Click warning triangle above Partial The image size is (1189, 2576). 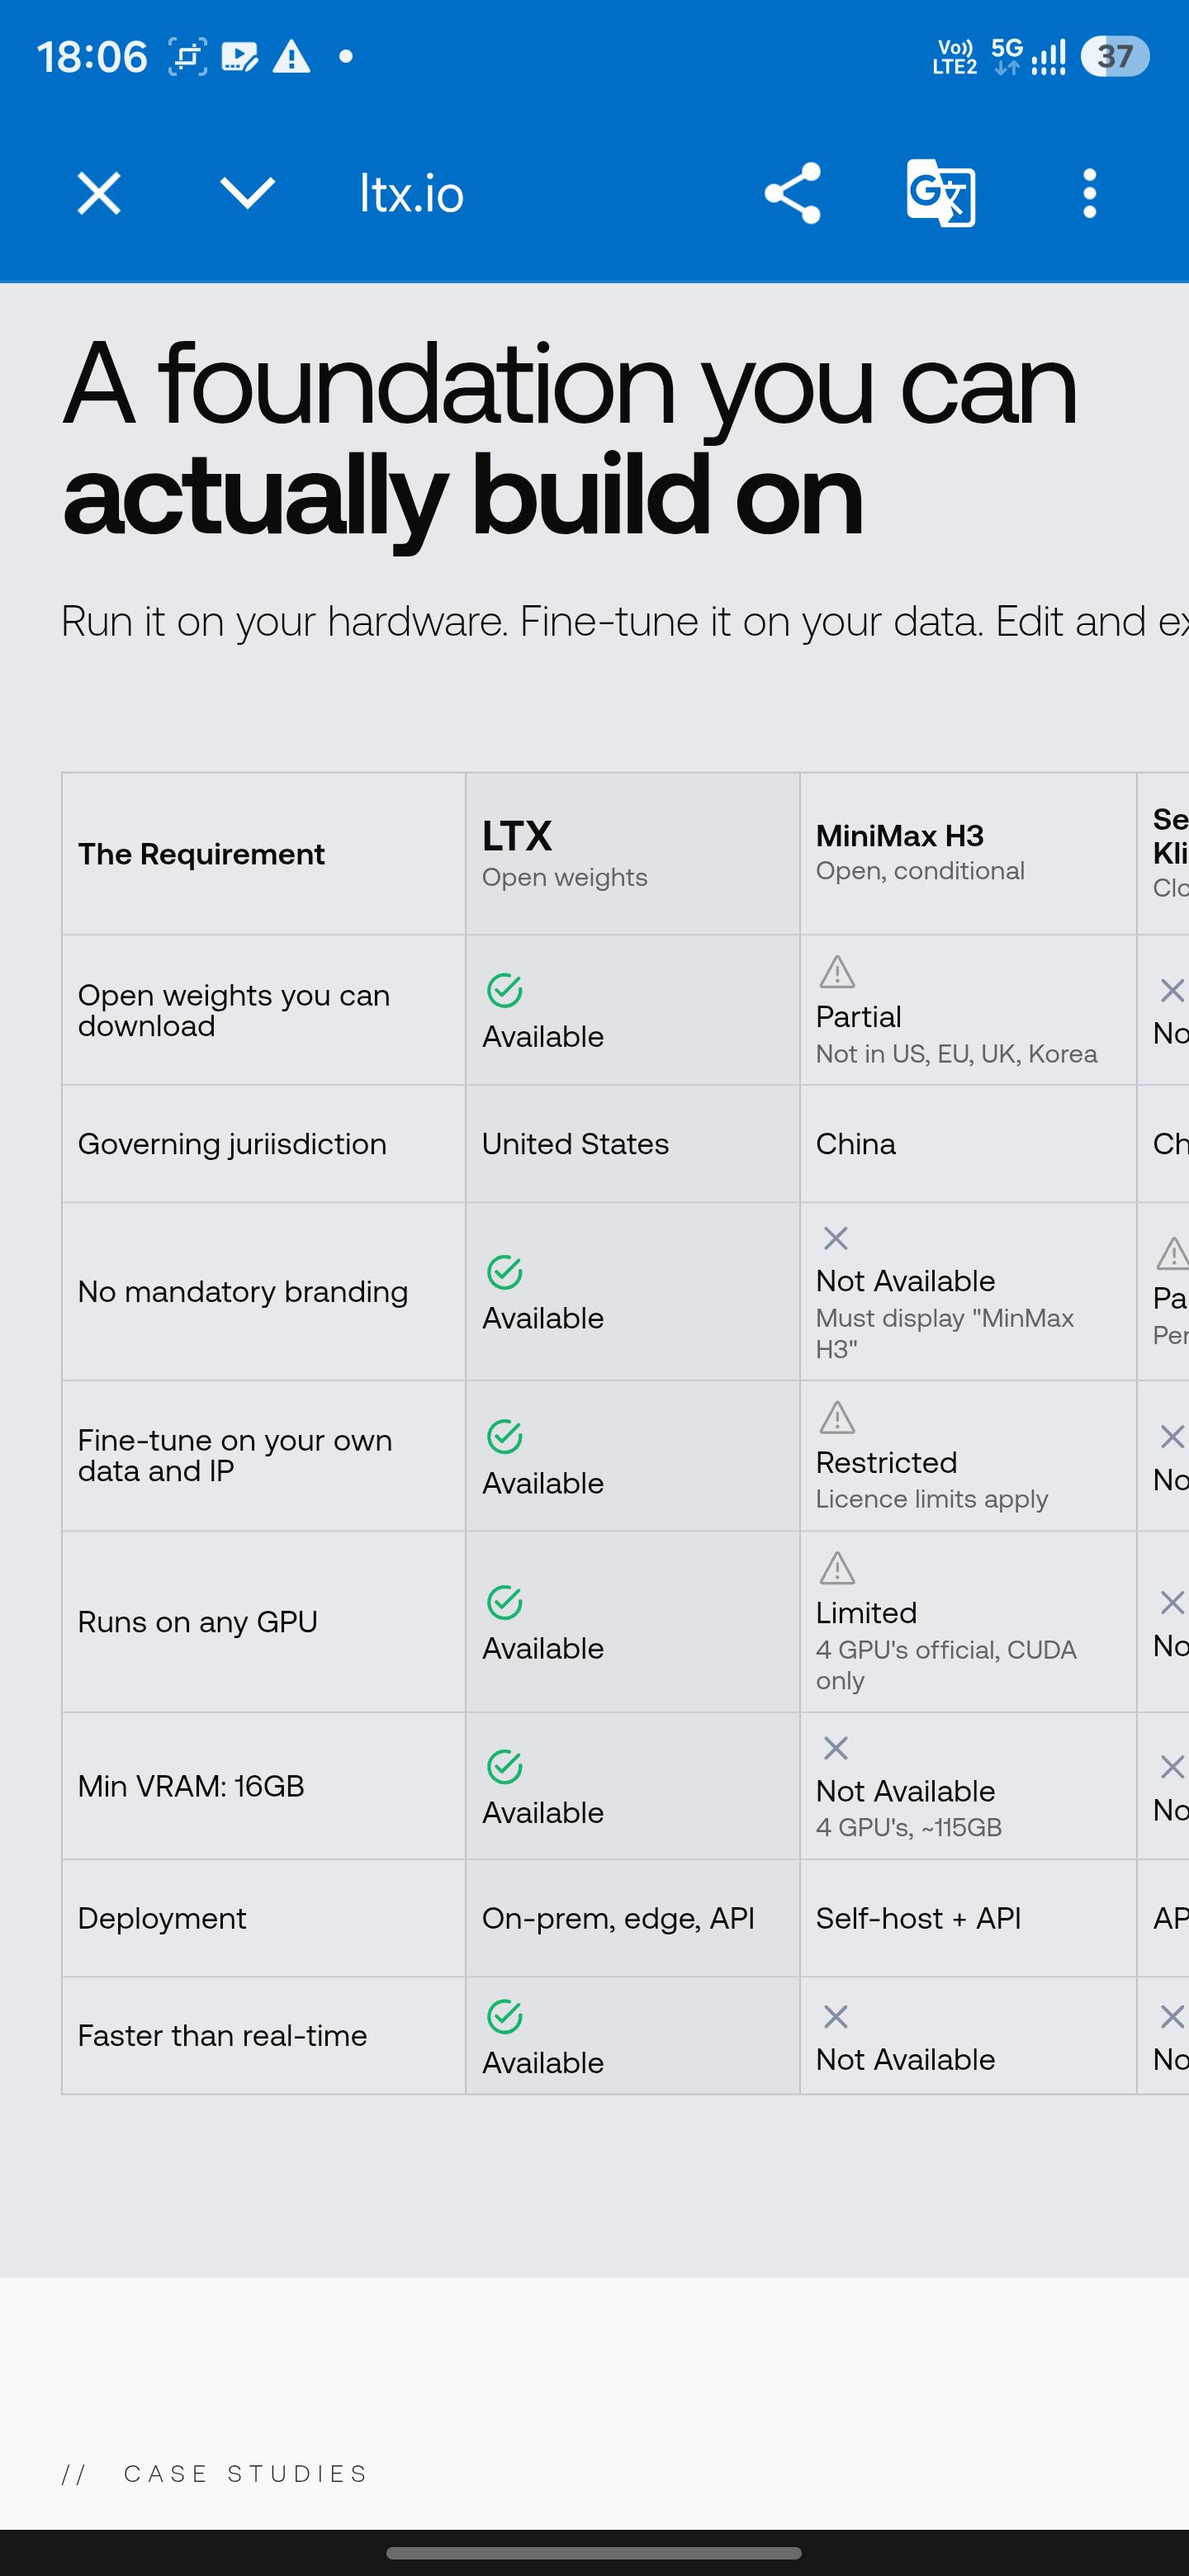pyautogui.click(x=837, y=971)
